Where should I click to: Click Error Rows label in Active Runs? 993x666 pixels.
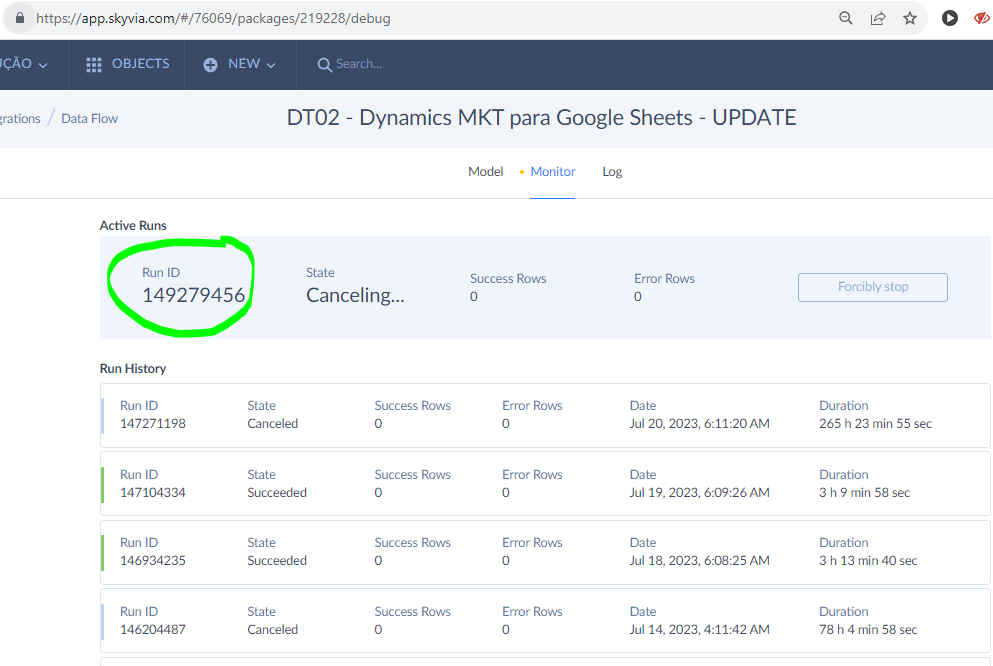[x=664, y=279]
